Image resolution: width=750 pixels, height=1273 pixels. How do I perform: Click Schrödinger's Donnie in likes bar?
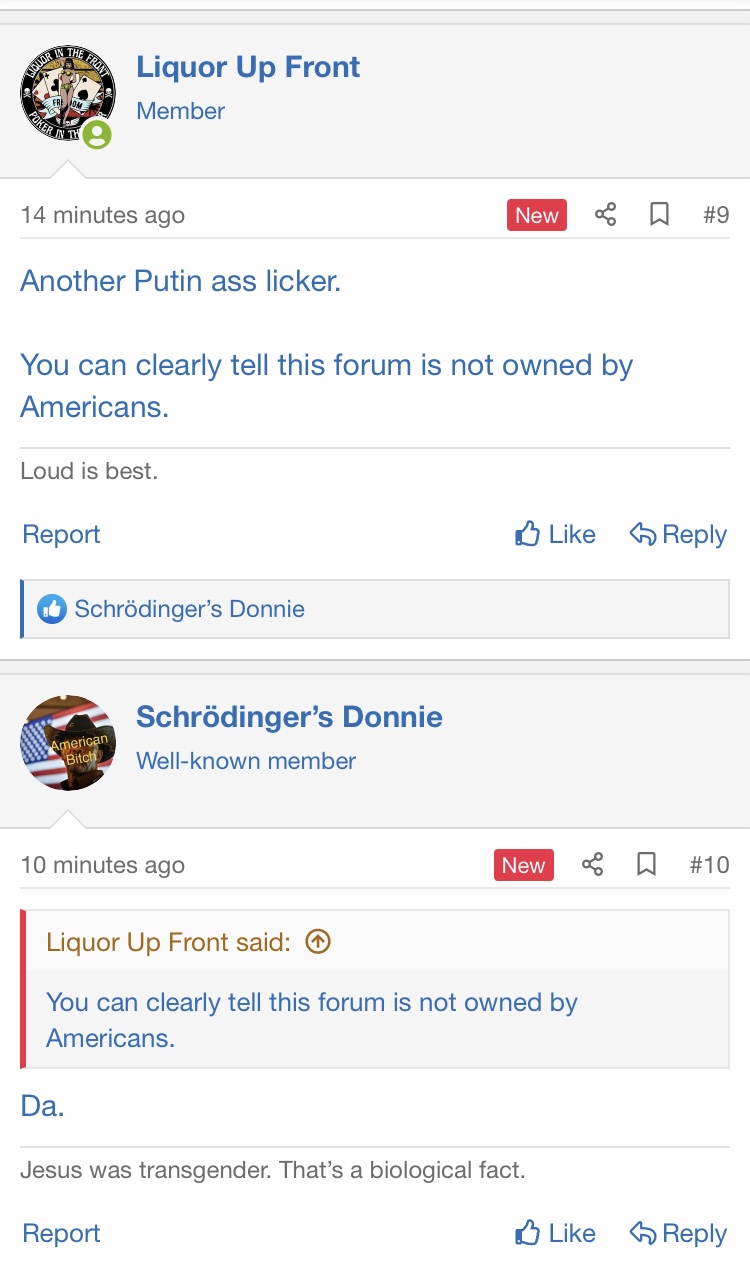[190, 609]
